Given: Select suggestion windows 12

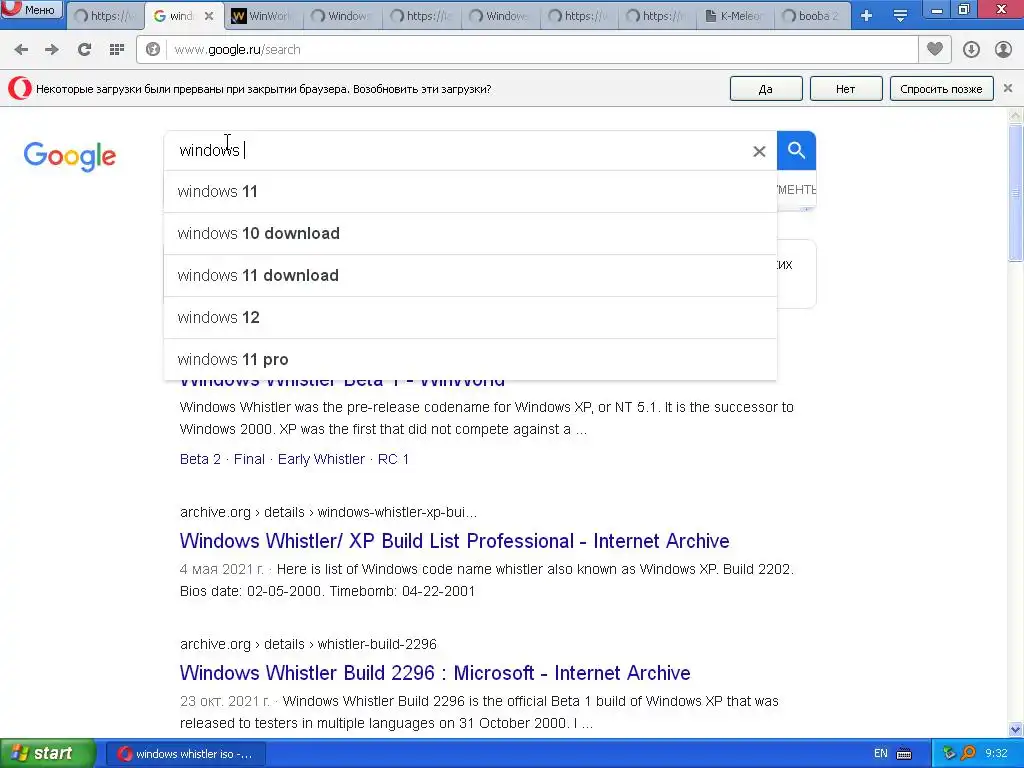Looking at the screenshot, I should tap(470, 317).
